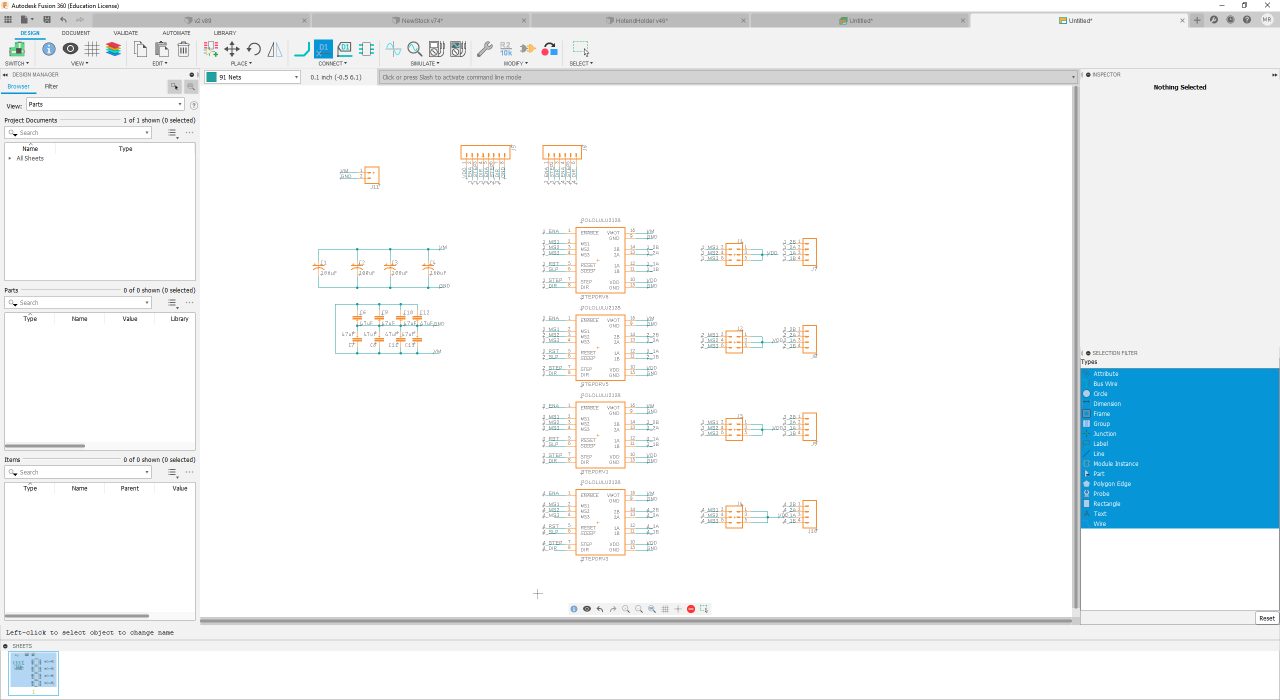Switch to the LIBRARY ribbon tab

coord(225,33)
